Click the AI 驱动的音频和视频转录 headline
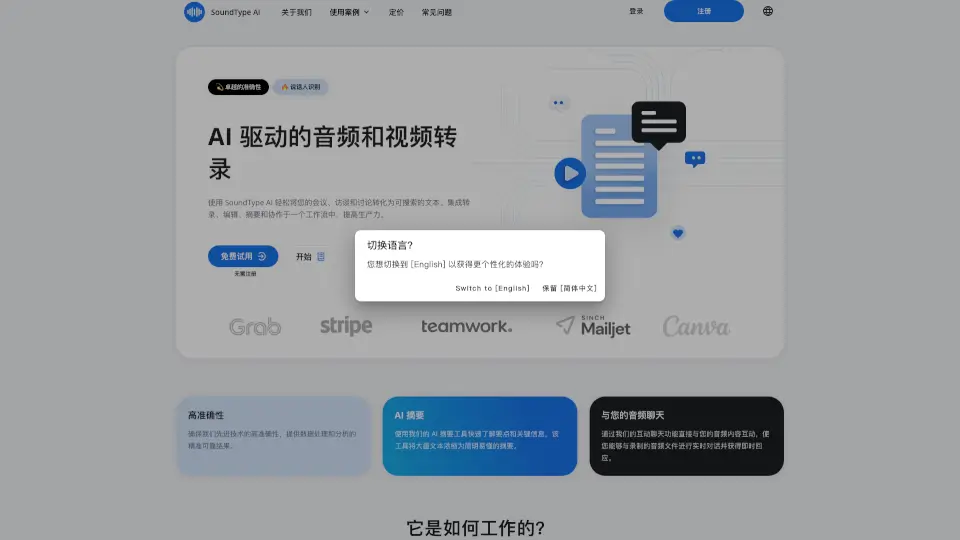 pos(332,153)
